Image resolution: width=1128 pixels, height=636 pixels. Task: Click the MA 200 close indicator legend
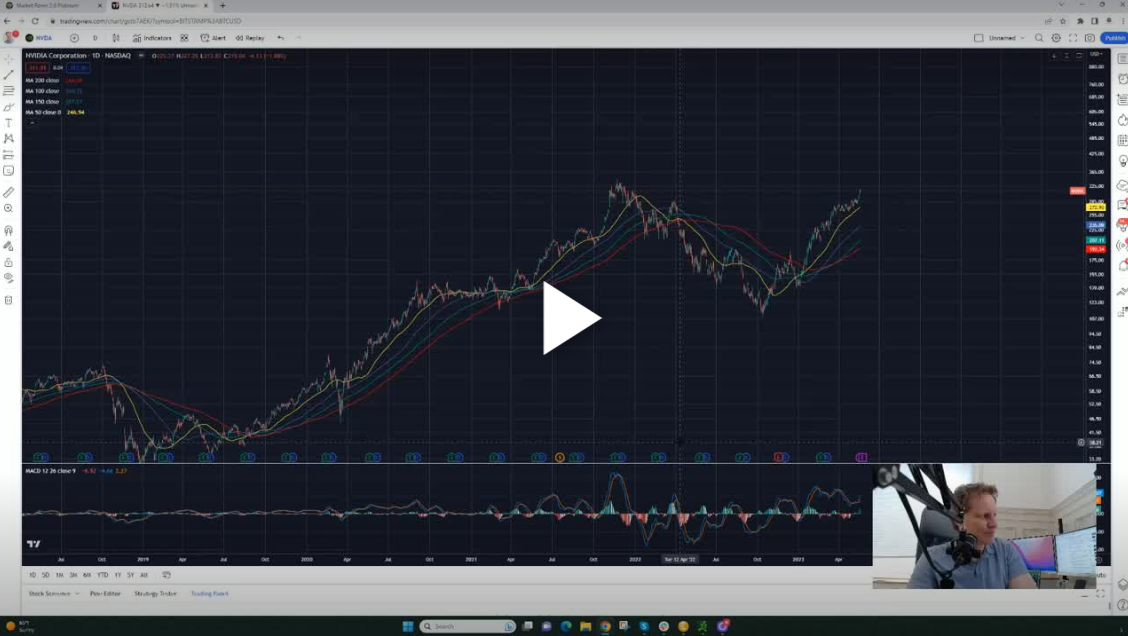click(42, 81)
